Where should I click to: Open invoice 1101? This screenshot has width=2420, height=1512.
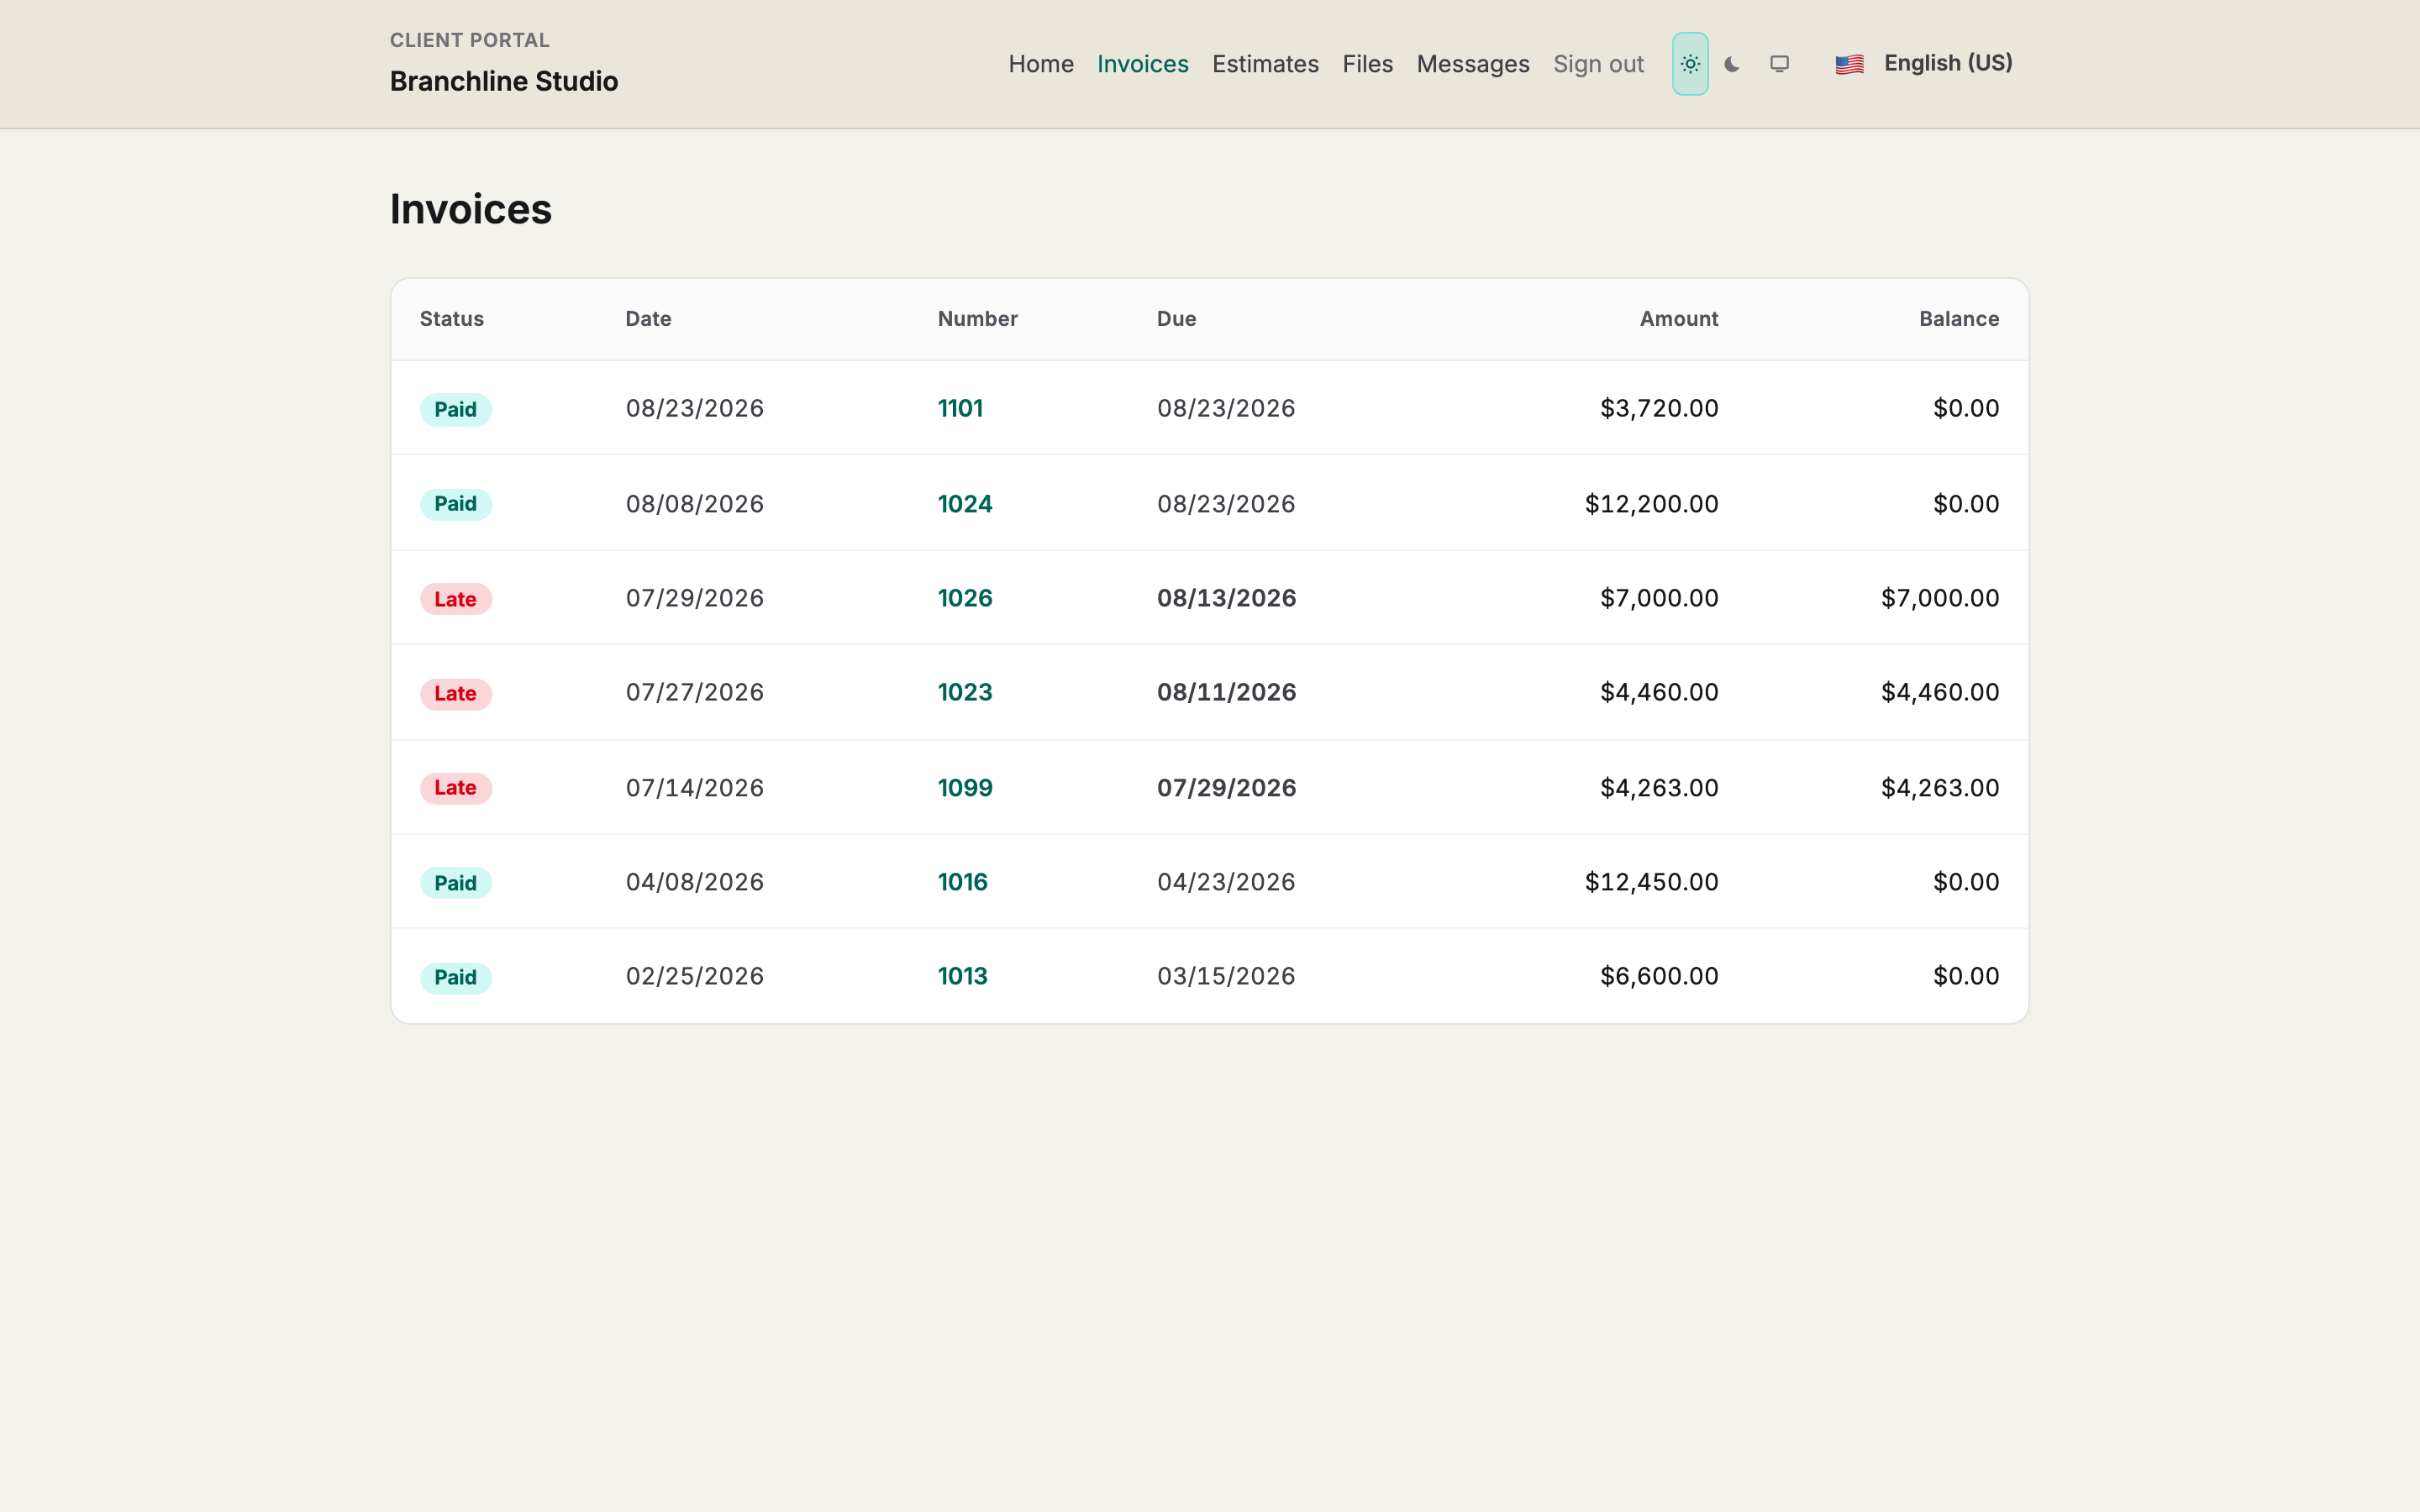(960, 408)
